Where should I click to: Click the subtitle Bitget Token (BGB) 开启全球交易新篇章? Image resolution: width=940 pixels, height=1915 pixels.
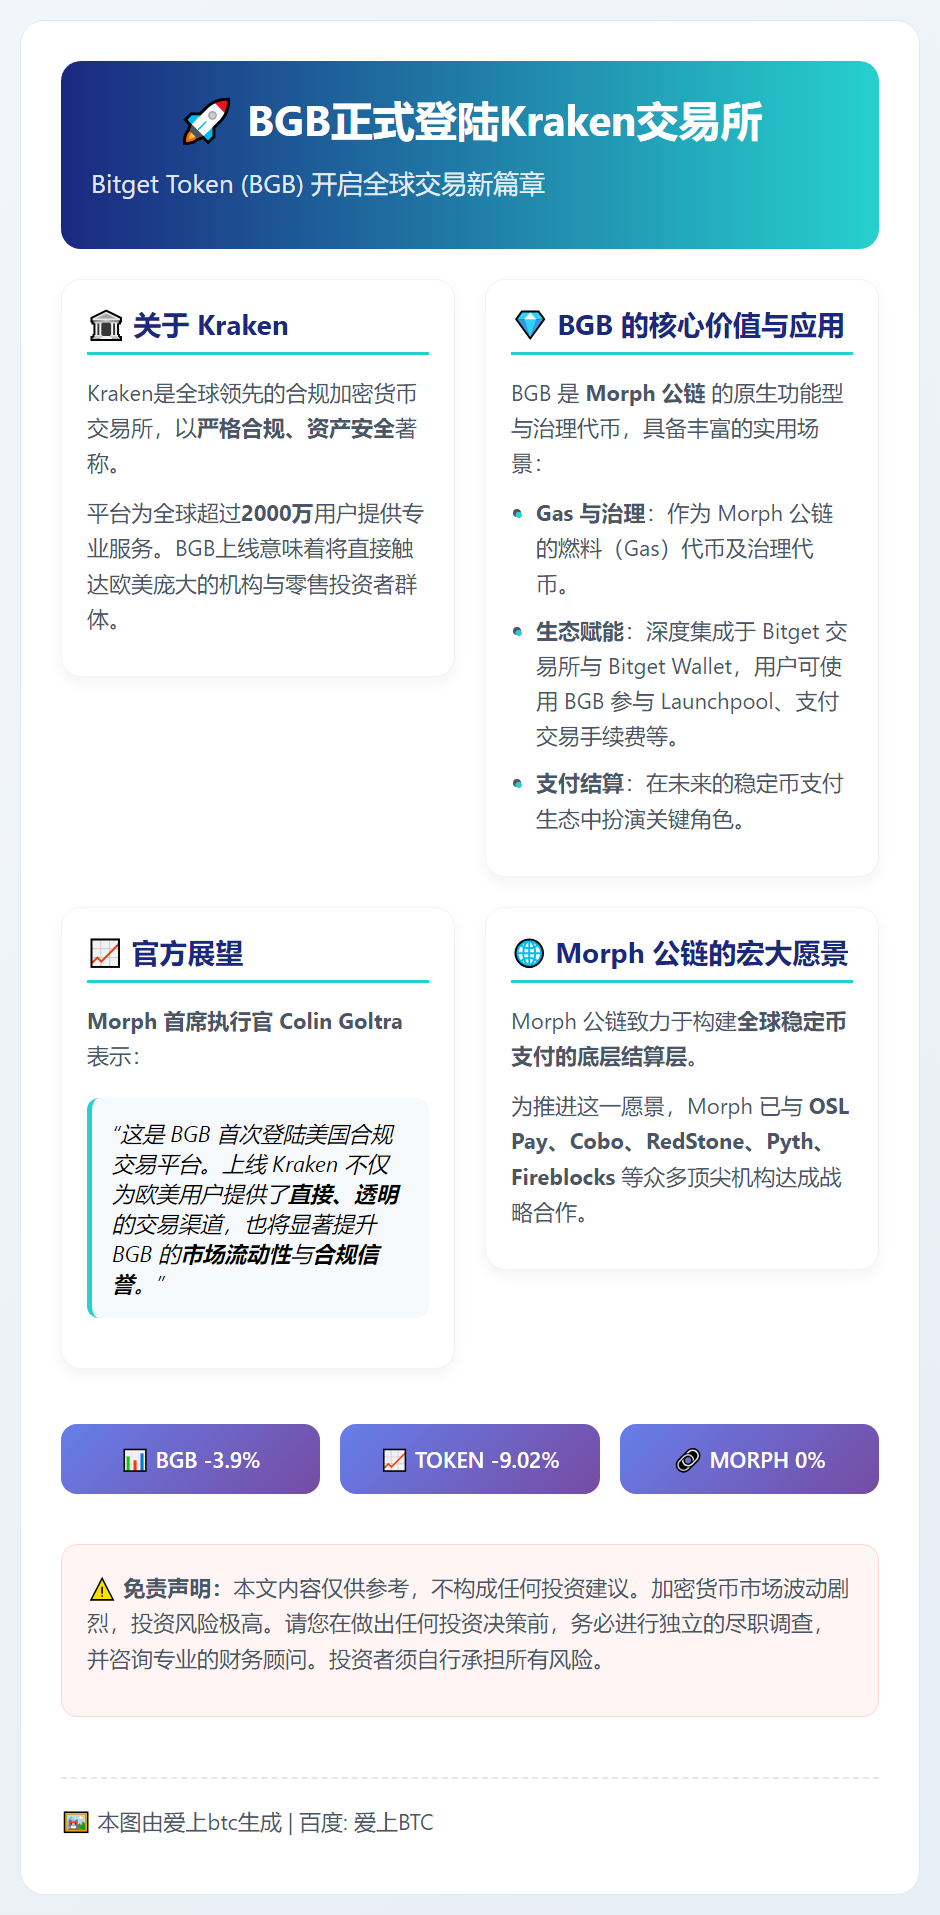[x=318, y=184]
